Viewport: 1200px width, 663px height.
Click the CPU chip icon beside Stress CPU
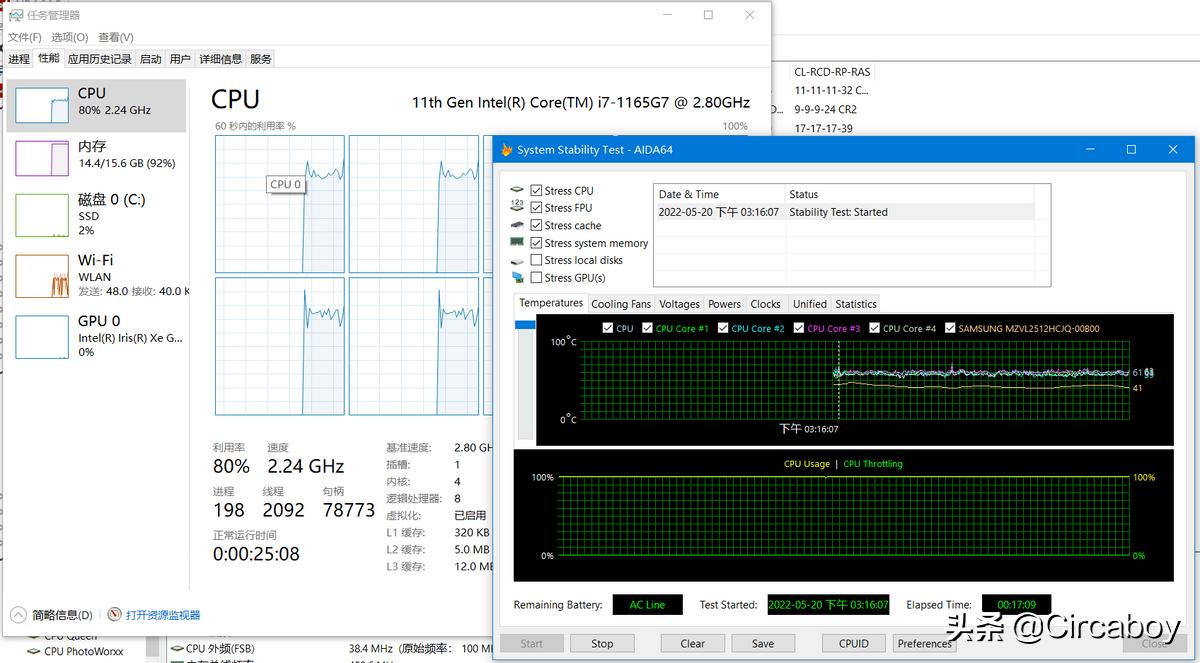coord(517,189)
